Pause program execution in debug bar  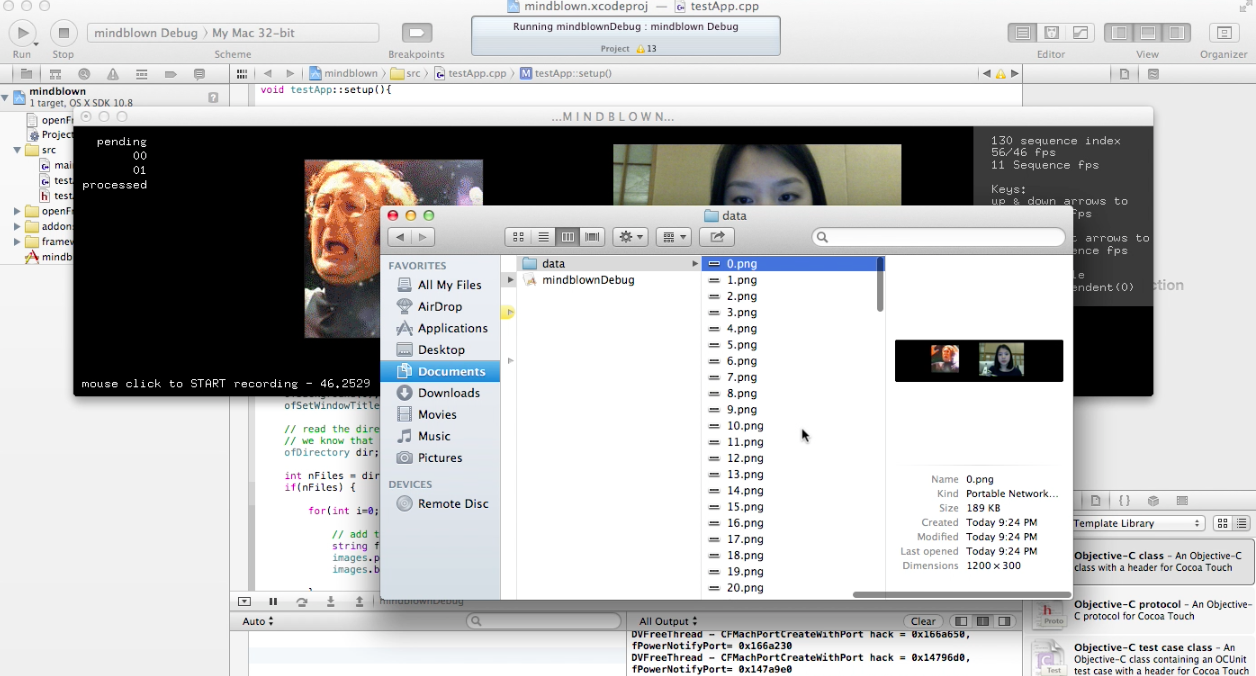coord(273,602)
